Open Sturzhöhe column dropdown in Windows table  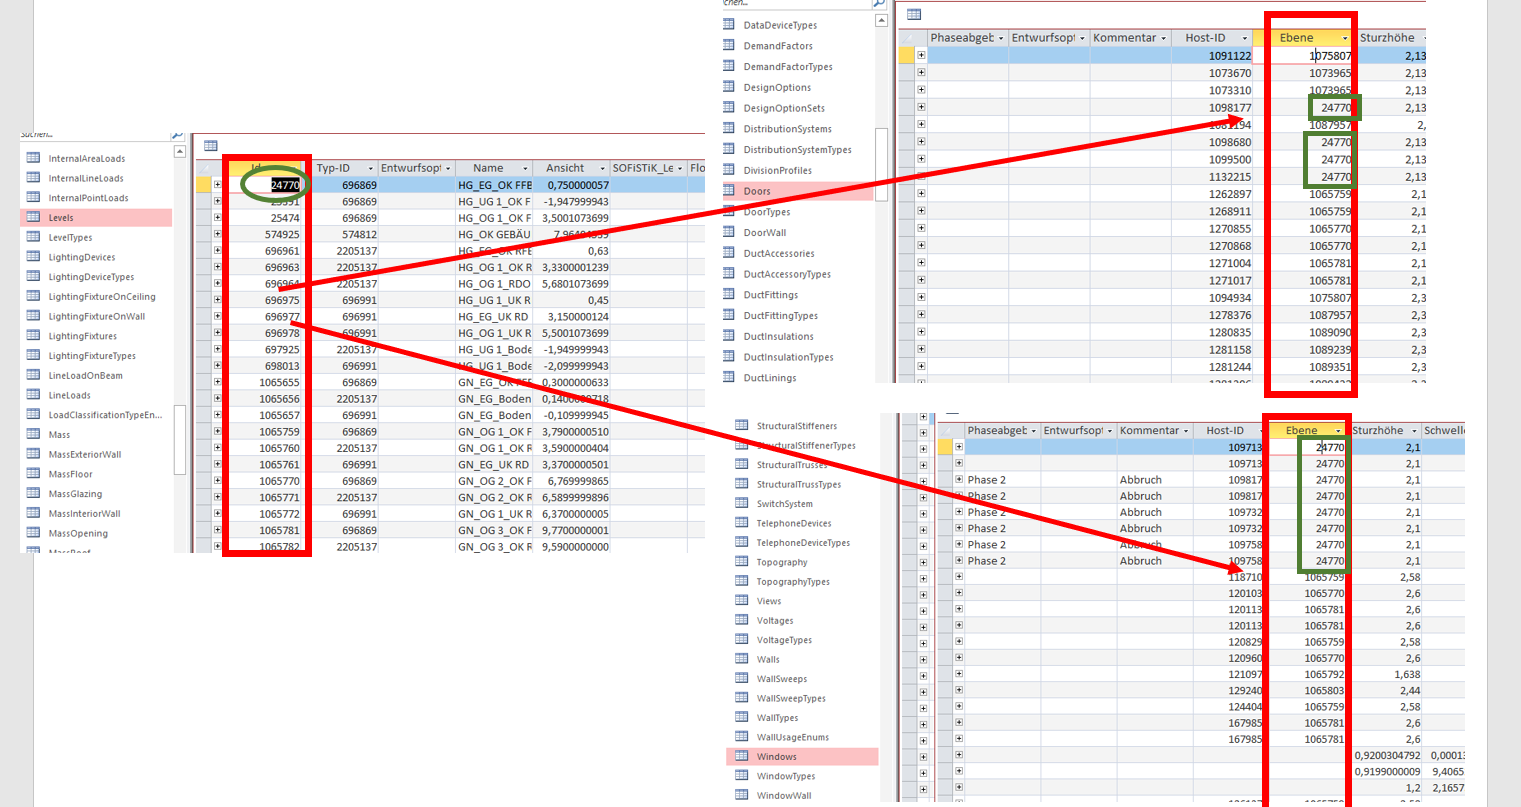pos(1412,431)
